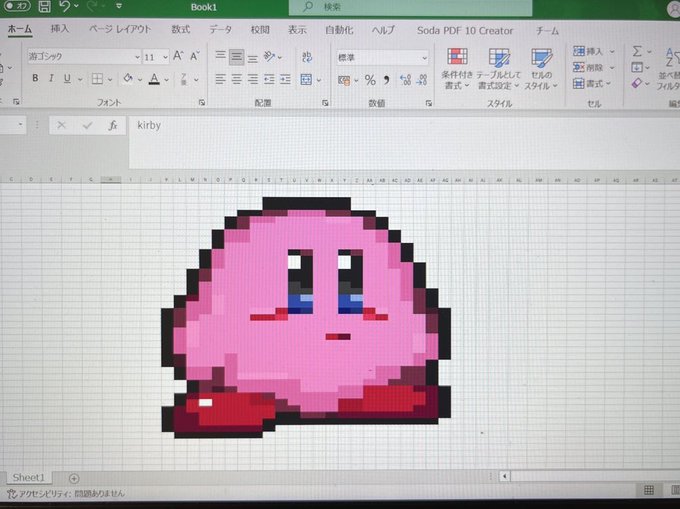Click the bottom align icon

coord(253,57)
